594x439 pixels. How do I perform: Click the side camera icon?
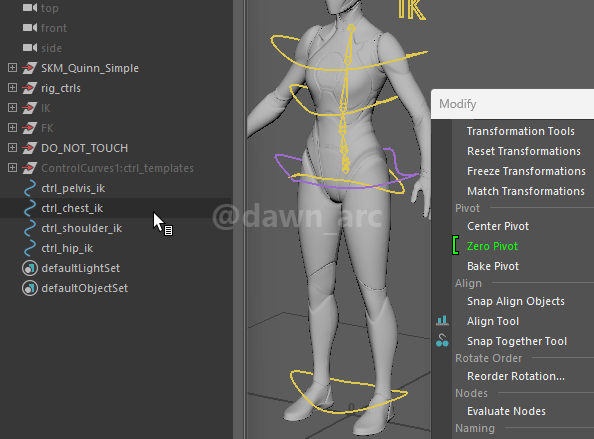(30, 48)
